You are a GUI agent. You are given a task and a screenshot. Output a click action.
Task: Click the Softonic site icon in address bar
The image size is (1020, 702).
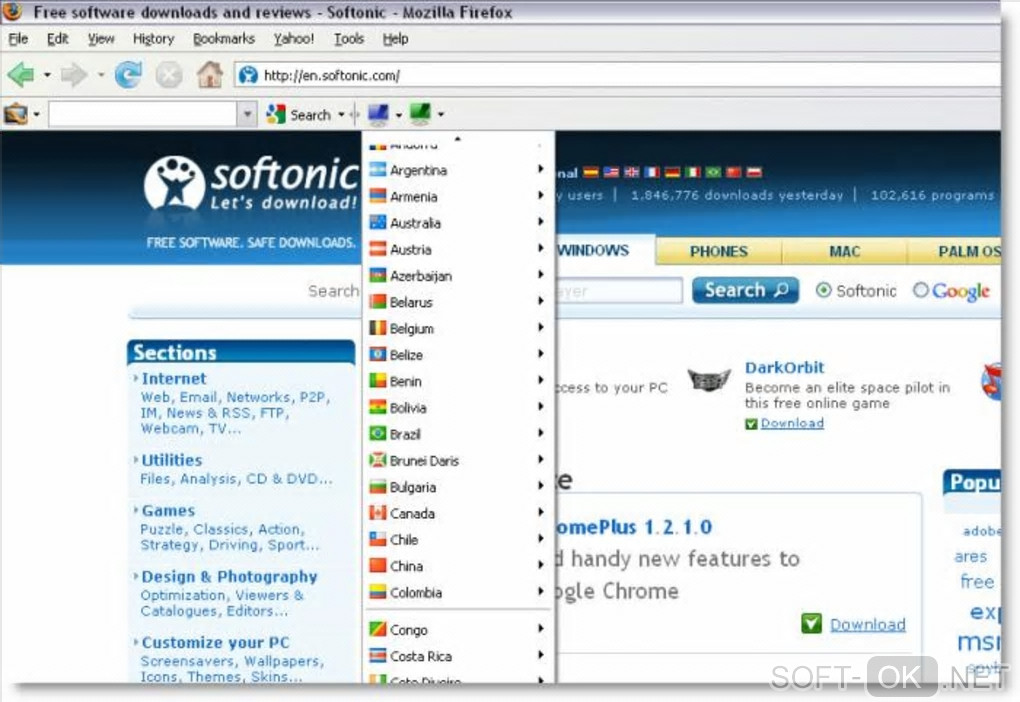[x=248, y=75]
